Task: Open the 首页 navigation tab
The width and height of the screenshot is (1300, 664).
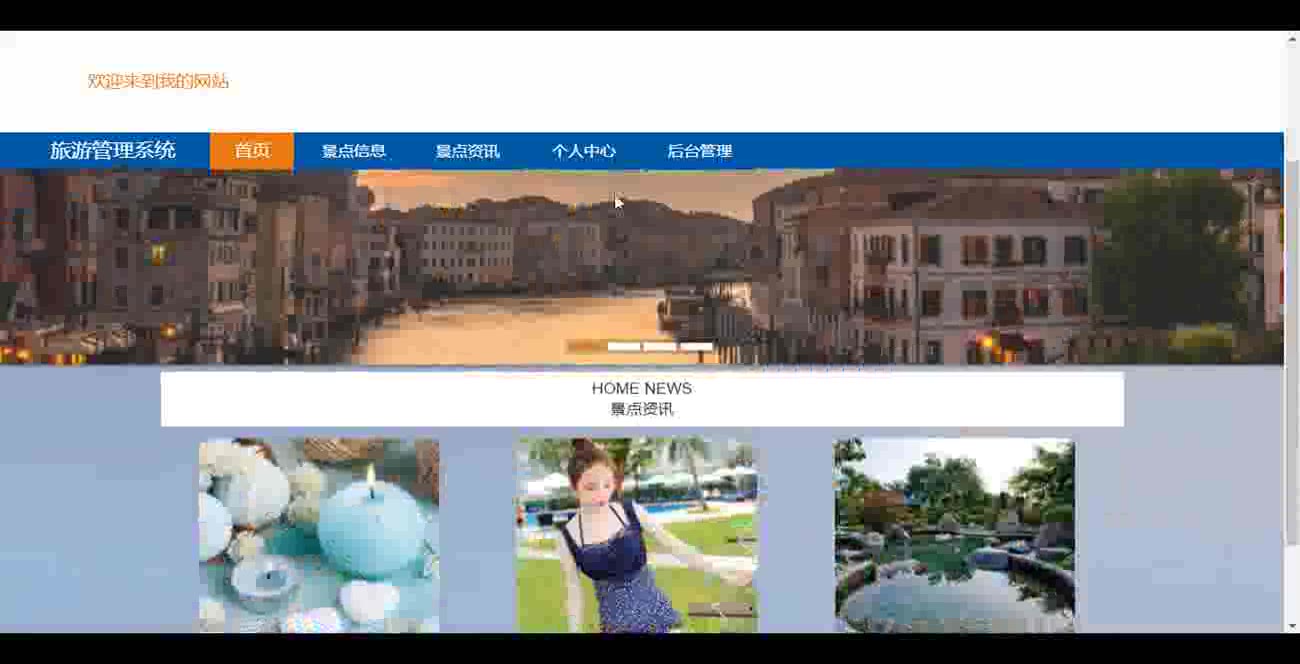Action: pos(252,151)
